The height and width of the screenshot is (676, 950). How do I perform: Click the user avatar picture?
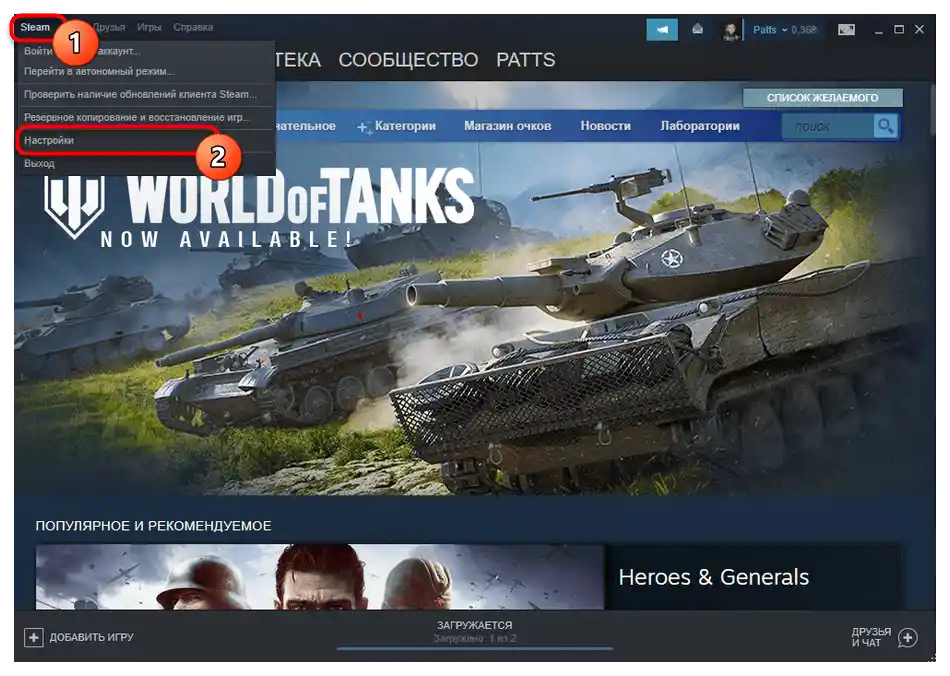731,30
